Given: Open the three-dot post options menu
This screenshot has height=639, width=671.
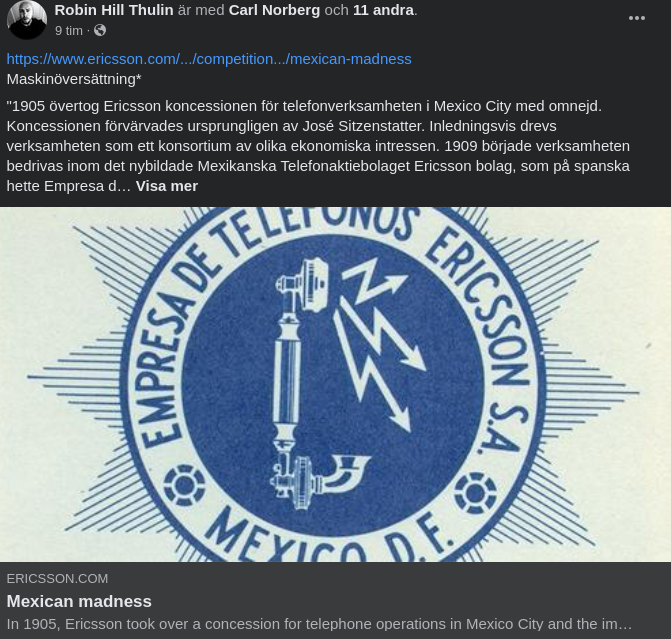Looking at the screenshot, I should [636, 18].
